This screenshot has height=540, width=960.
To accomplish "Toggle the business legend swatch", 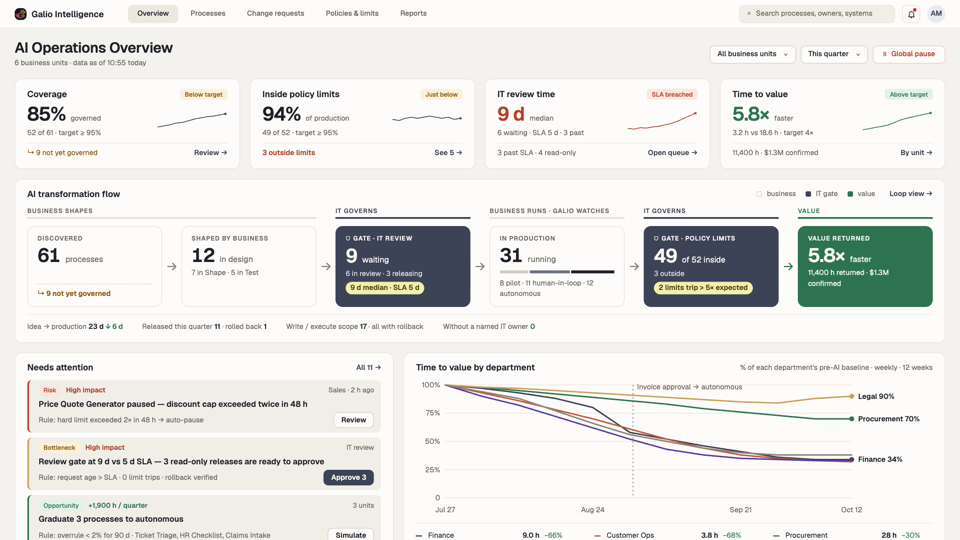I will (759, 194).
